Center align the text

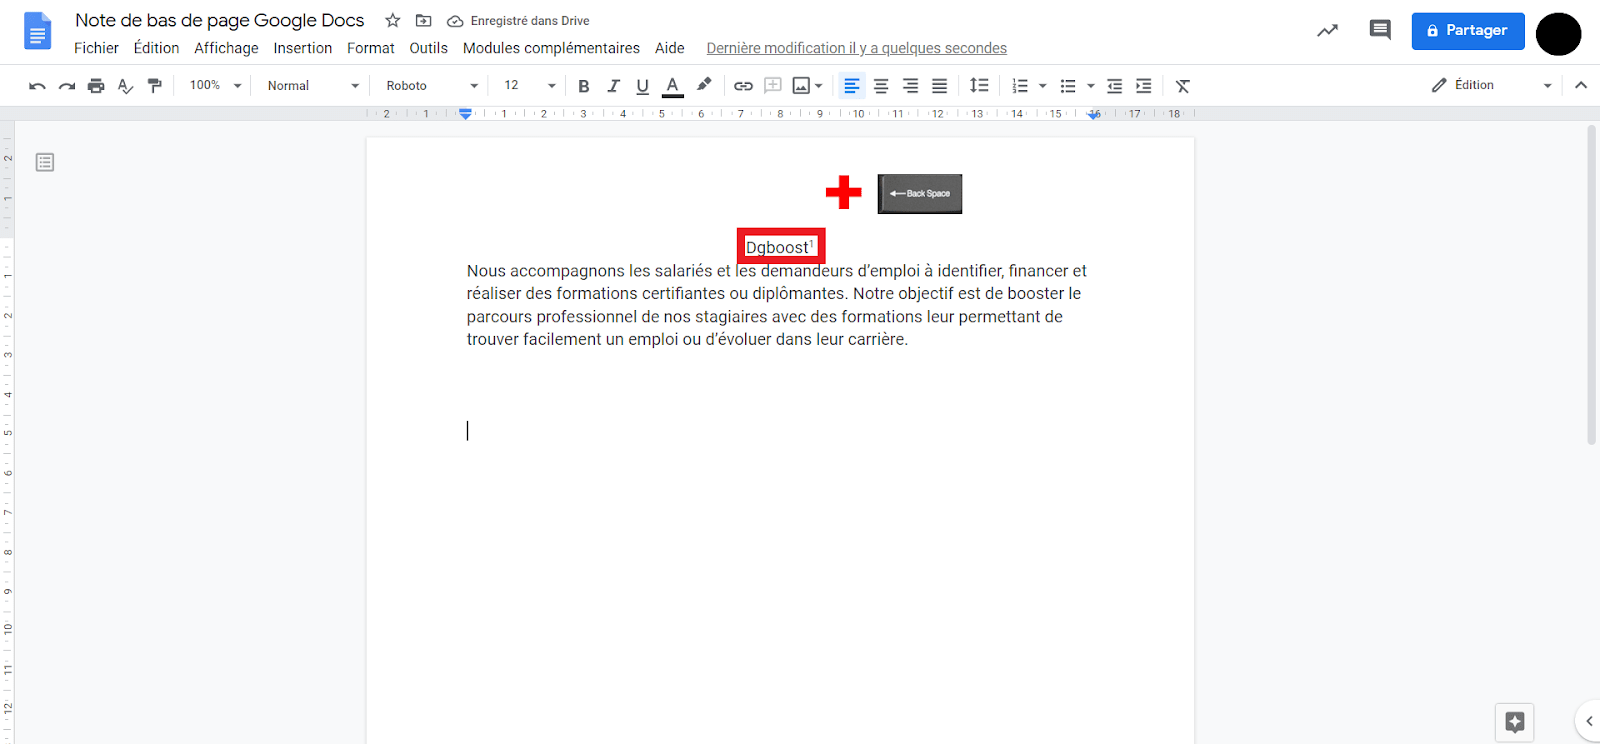[x=881, y=86]
